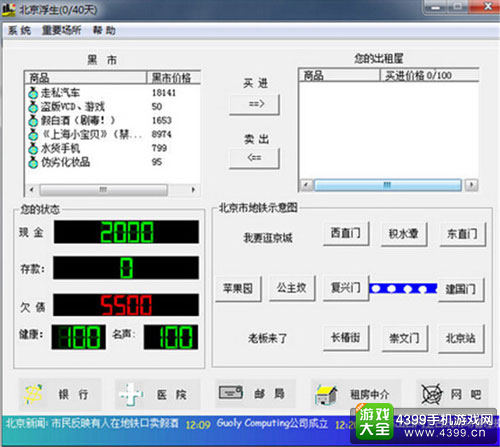500x447 pixels.
Task: Click the app icon in title bar
Action: click(x=9, y=9)
